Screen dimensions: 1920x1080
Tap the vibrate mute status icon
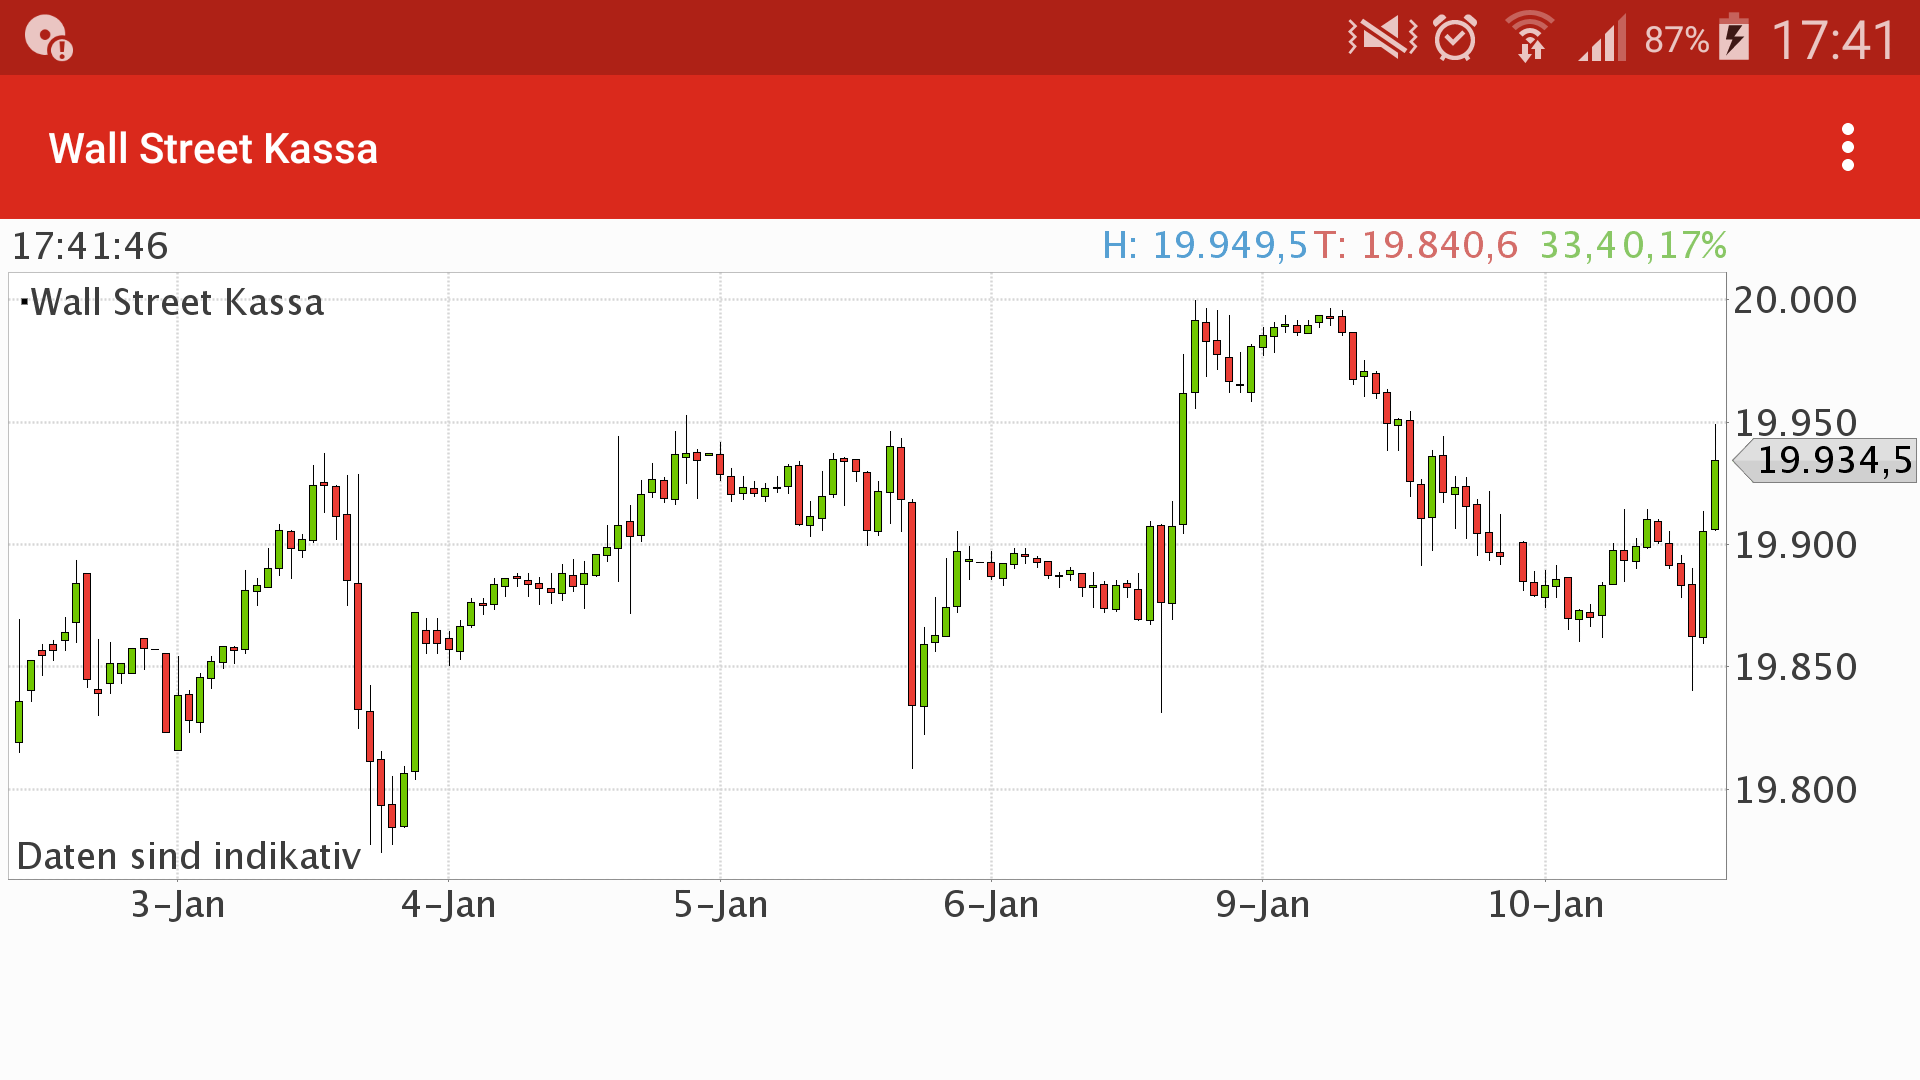[x=1382, y=39]
